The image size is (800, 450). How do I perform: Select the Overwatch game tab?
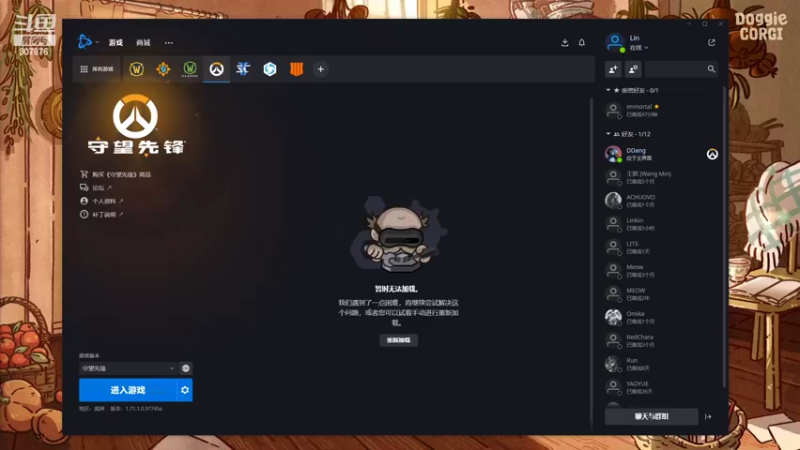[x=216, y=69]
